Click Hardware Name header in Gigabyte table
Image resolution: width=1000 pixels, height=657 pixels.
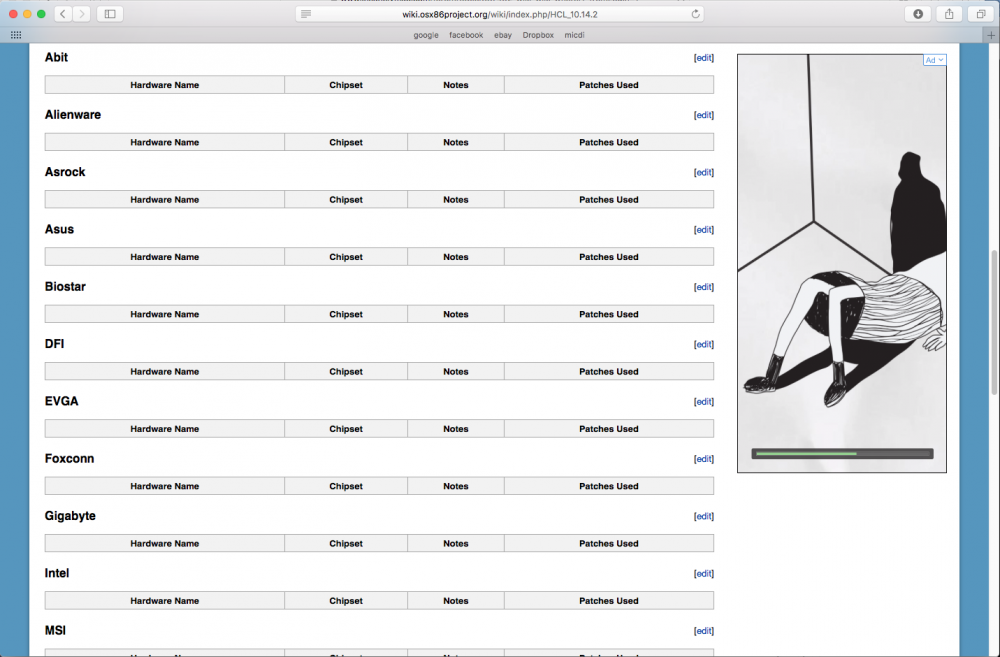pyautogui.click(x=165, y=543)
